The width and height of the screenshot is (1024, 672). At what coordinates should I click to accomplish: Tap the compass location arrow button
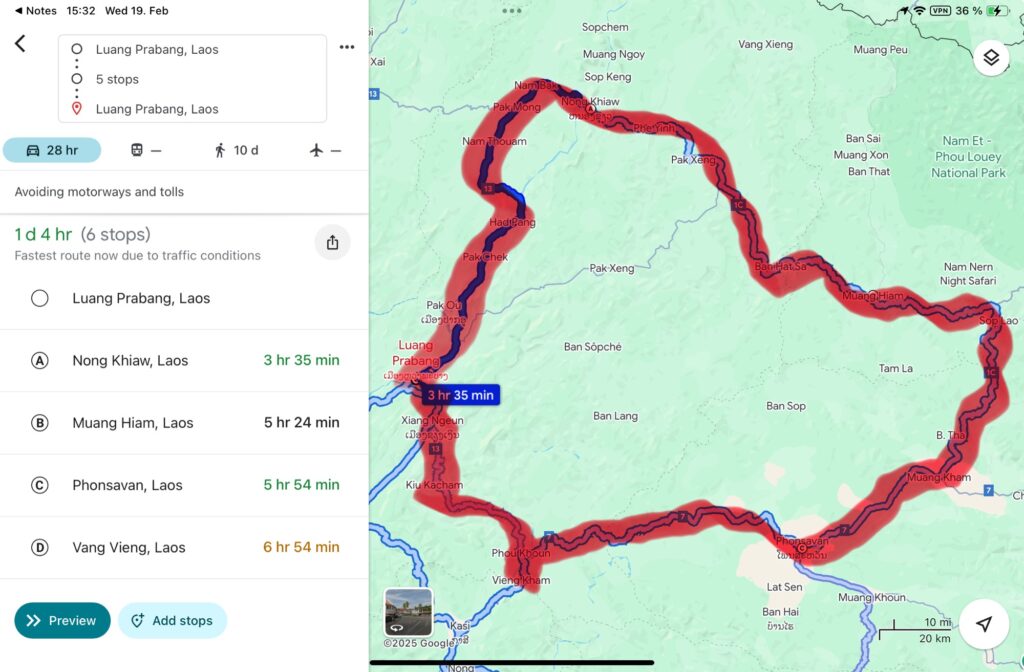pyautogui.click(x=984, y=624)
